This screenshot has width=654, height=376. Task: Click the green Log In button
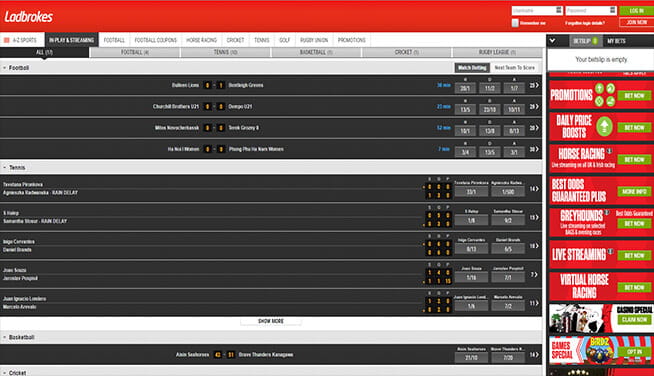point(636,10)
